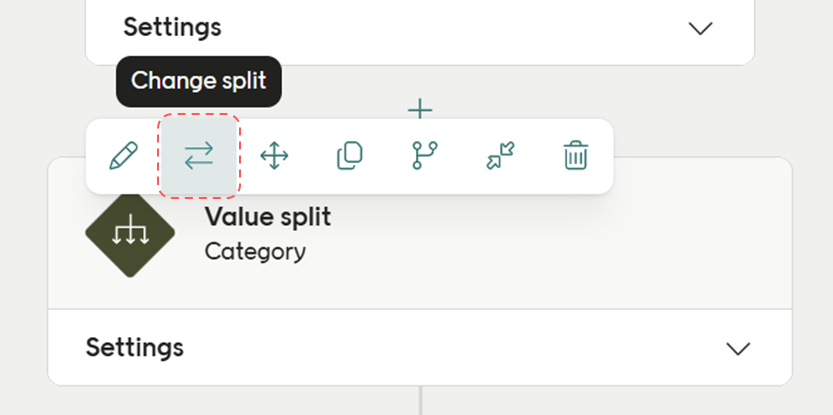The image size is (833, 415).
Task: Click the Category subtitle text
Action: coord(255,251)
